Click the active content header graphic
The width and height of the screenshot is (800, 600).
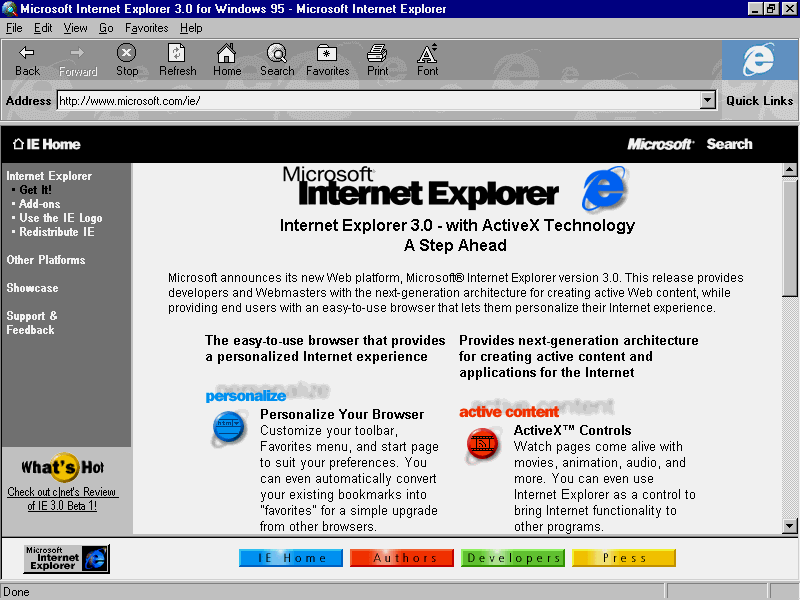tap(536, 409)
